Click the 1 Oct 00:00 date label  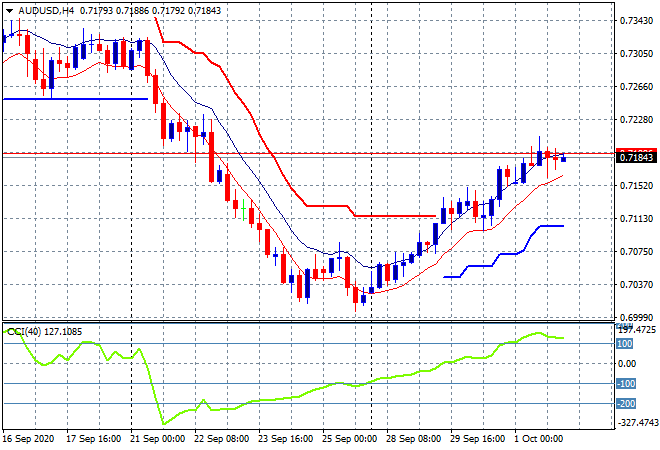coord(540,439)
